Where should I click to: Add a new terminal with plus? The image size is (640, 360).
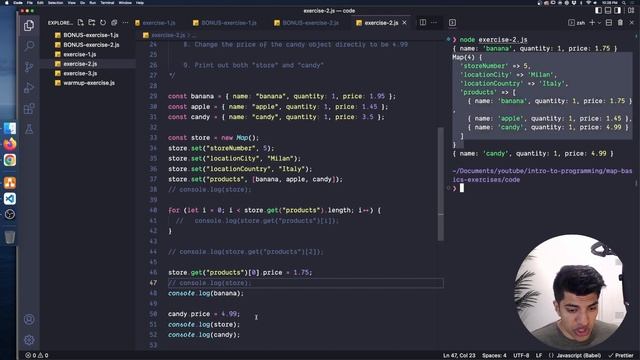pyautogui.click(x=592, y=22)
